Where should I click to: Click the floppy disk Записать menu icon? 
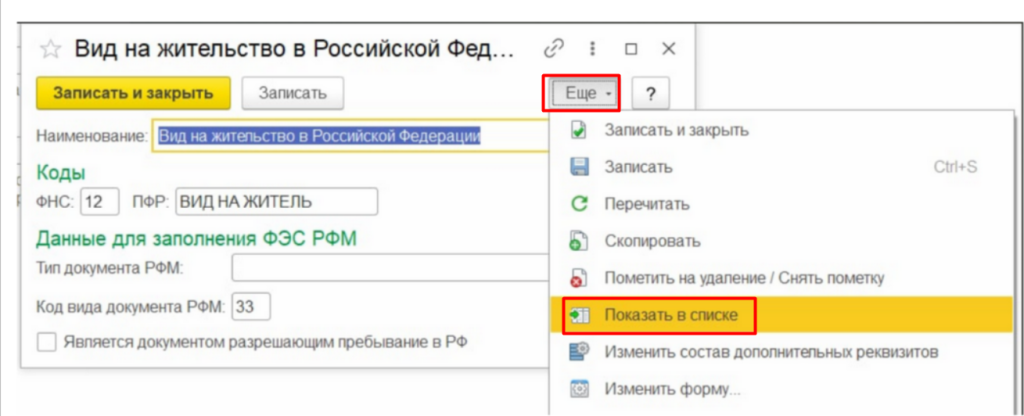(579, 167)
